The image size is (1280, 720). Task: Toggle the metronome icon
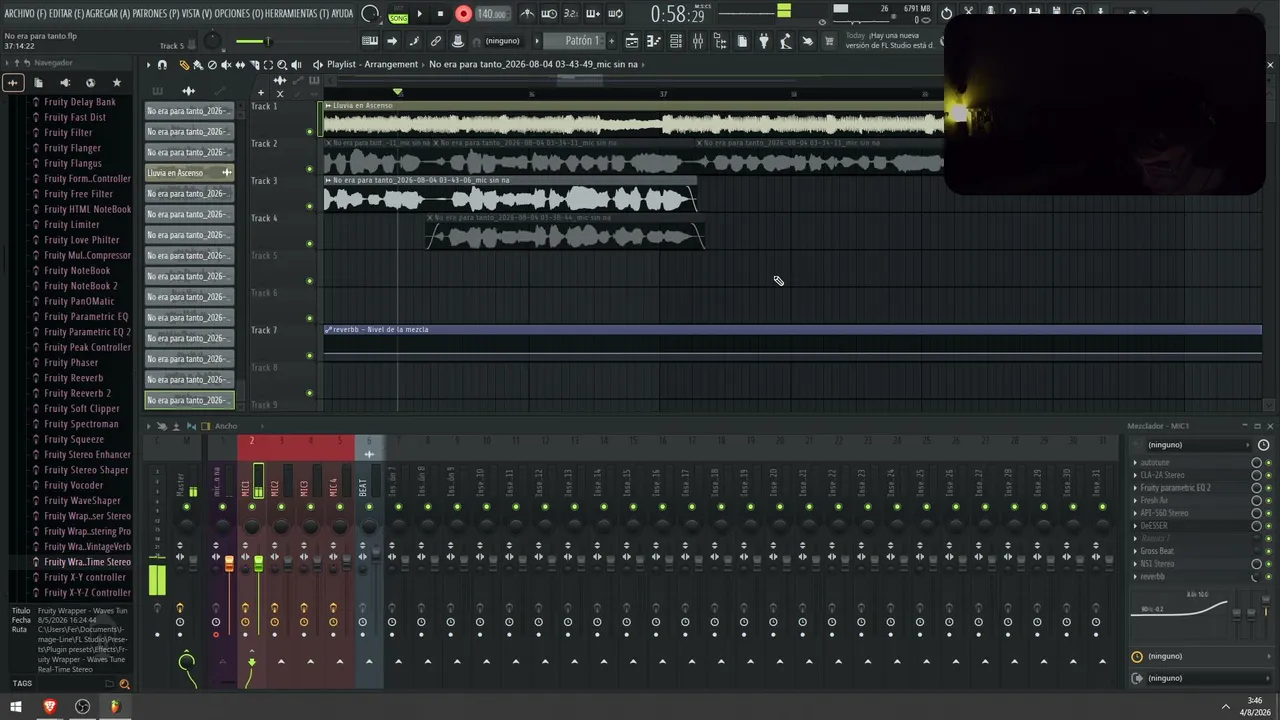click(527, 14)
